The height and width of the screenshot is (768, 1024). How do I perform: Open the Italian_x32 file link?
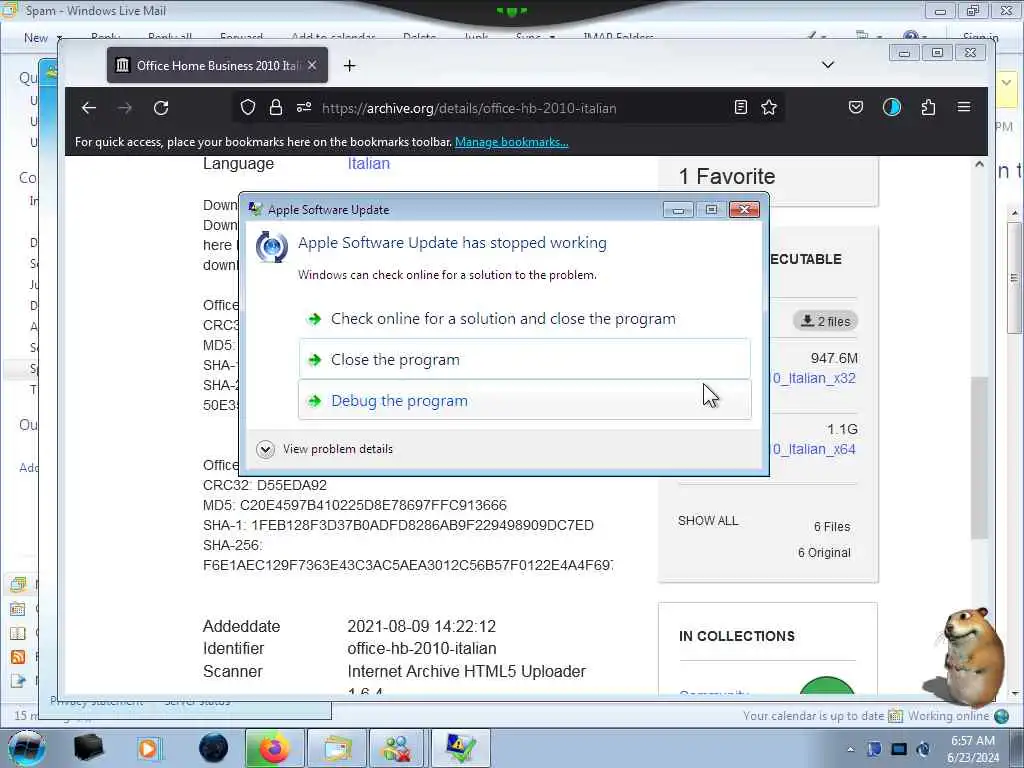pyautogui.click(x=814, y=378)
